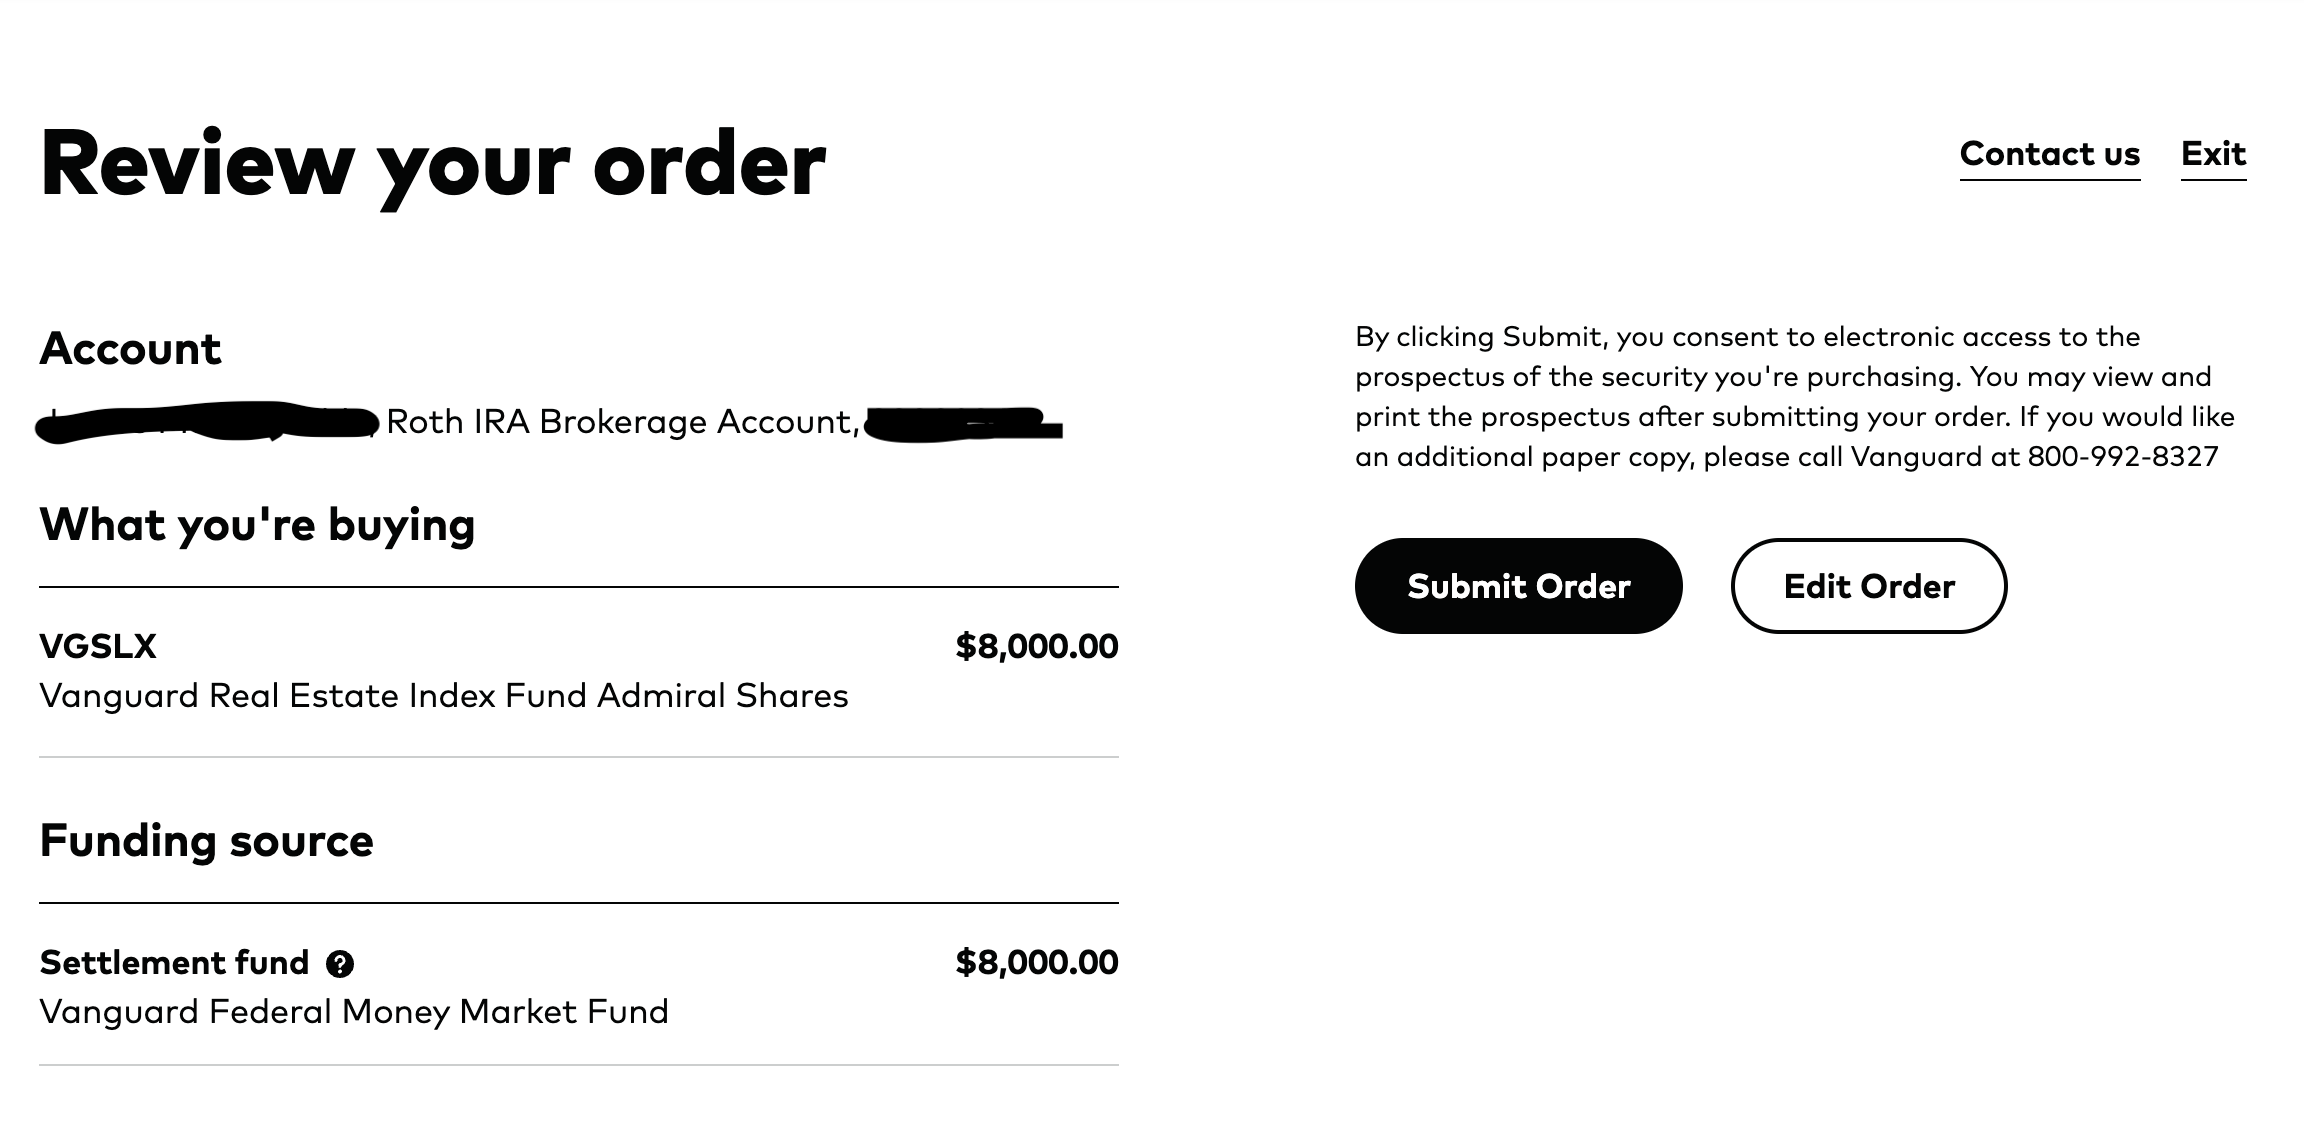The image size is (2304, 1130).
Task: Click the $8,000.00 amount beside VGSLX
Action: (x=1036, y=647)
